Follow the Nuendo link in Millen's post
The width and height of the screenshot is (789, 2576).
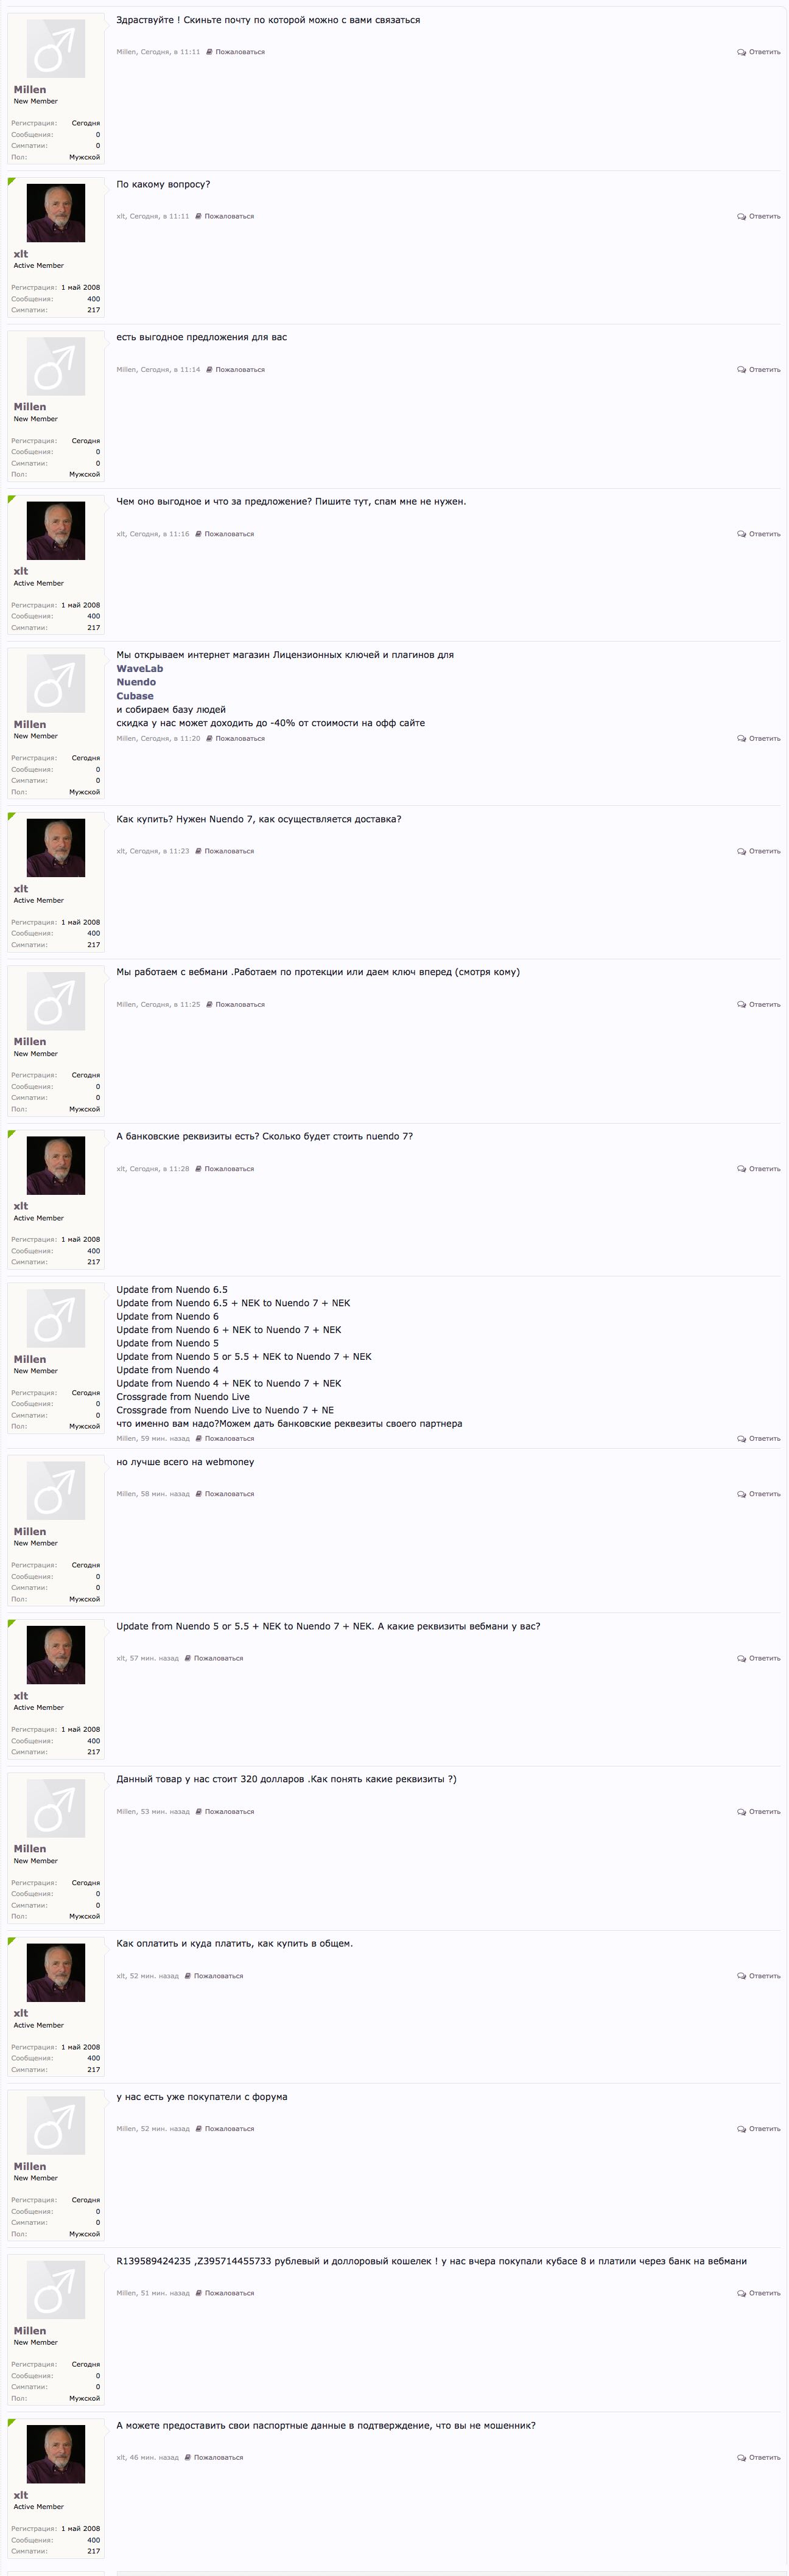(136, 682)
